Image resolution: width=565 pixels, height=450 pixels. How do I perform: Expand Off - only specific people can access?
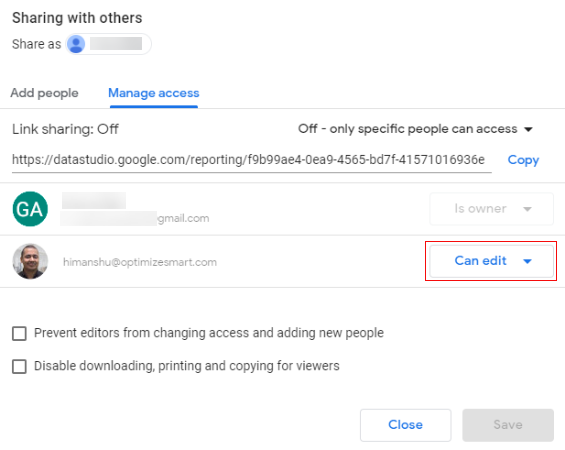[x=415, y=129]
